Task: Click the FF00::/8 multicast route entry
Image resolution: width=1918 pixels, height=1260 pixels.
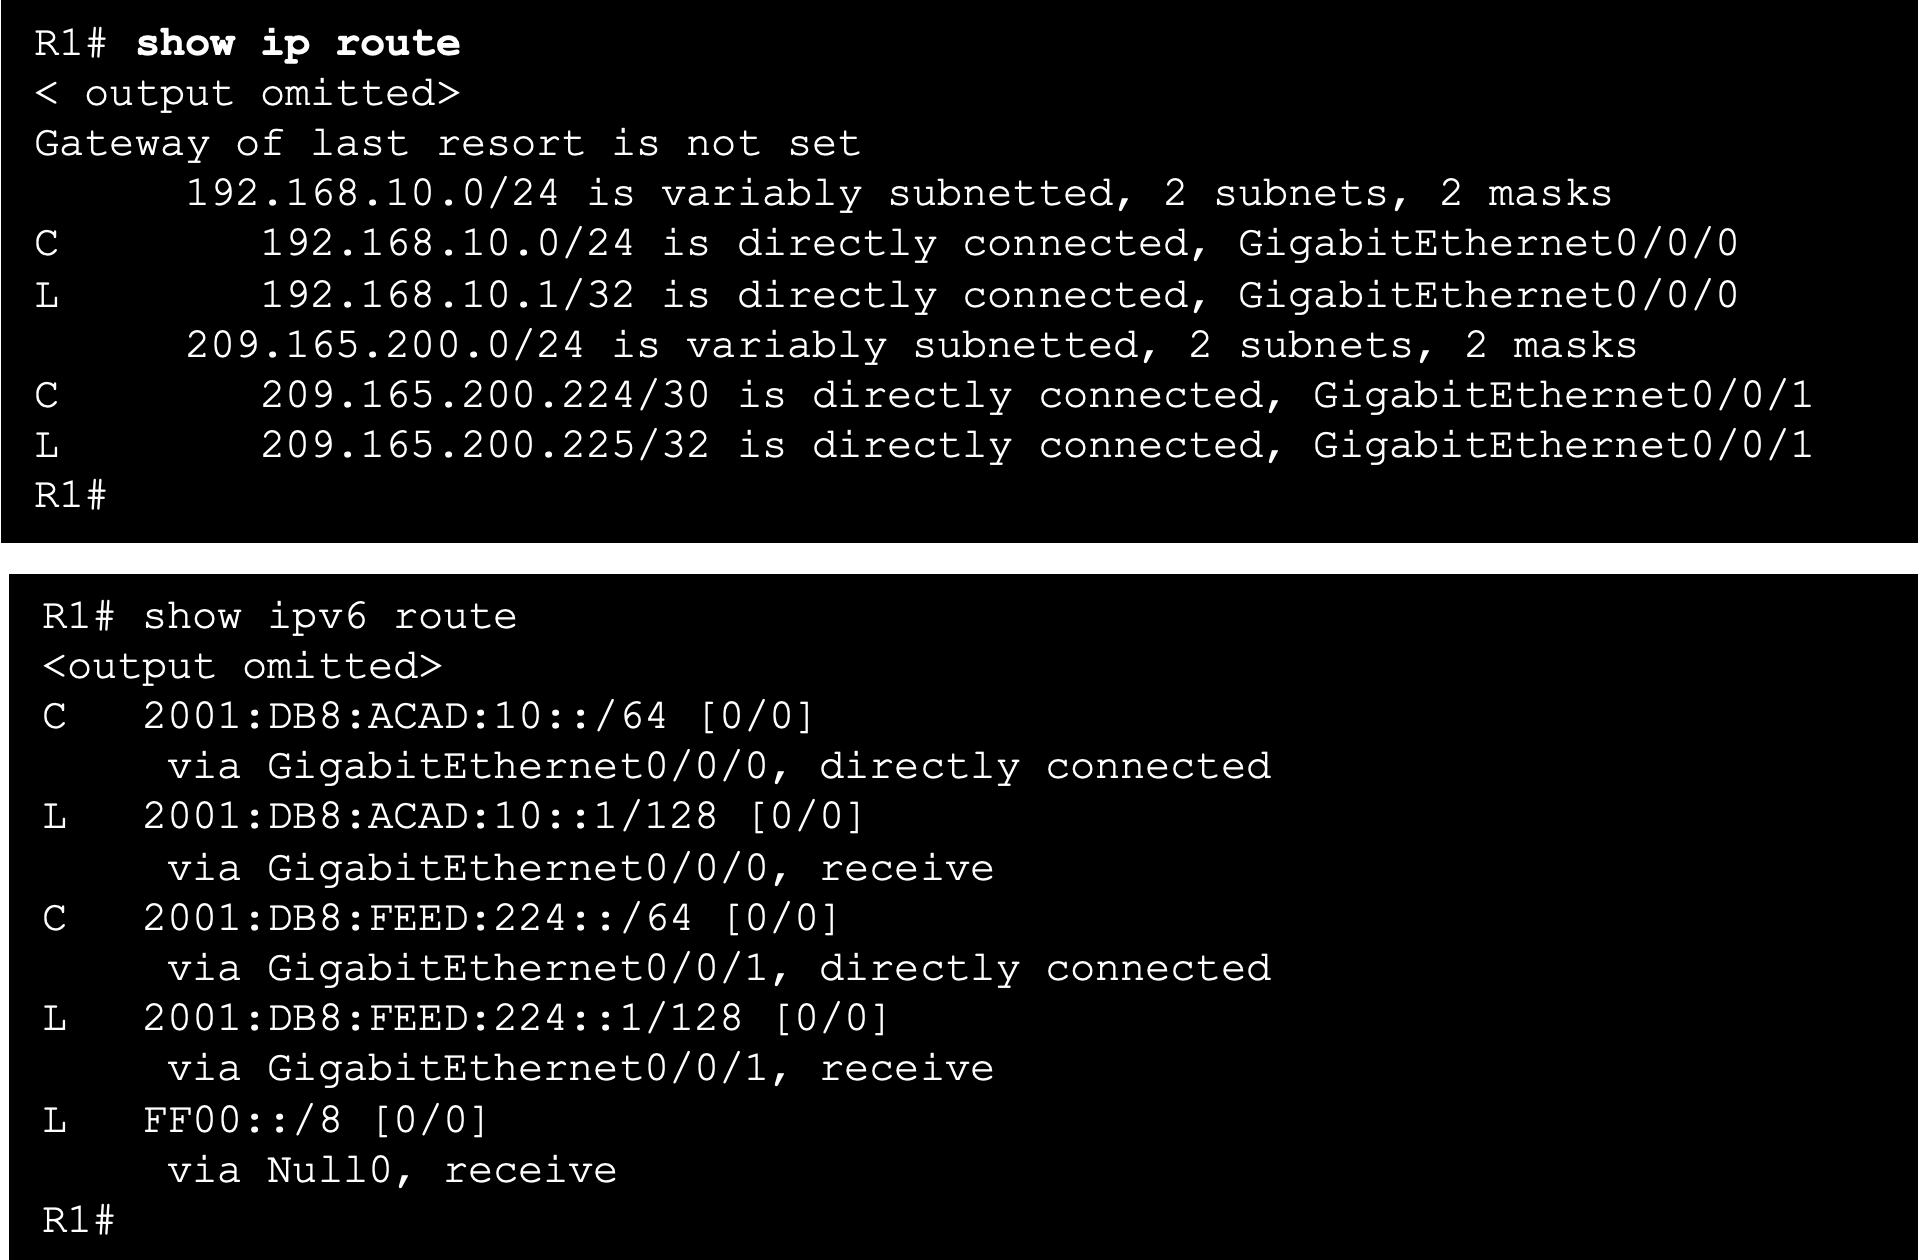Action: pos(265,1120)
